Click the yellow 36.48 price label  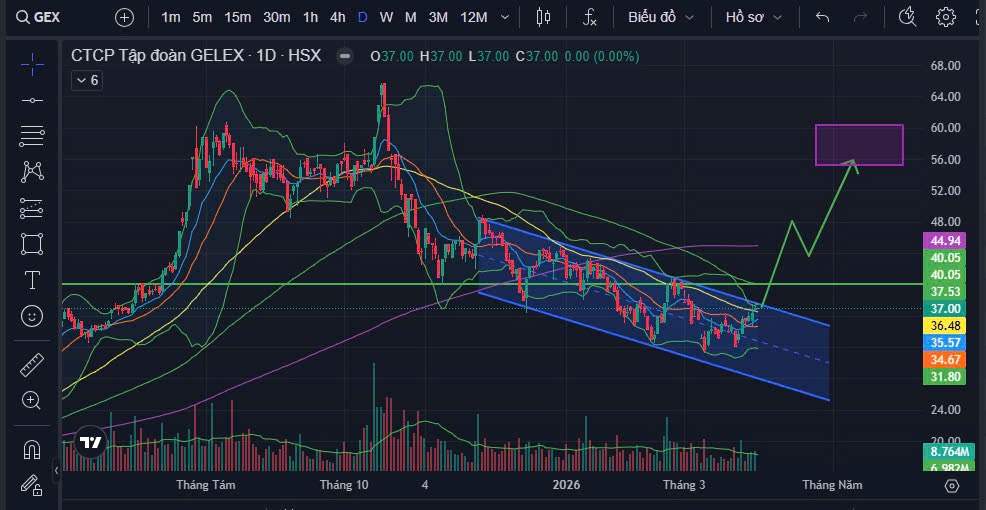946,326
